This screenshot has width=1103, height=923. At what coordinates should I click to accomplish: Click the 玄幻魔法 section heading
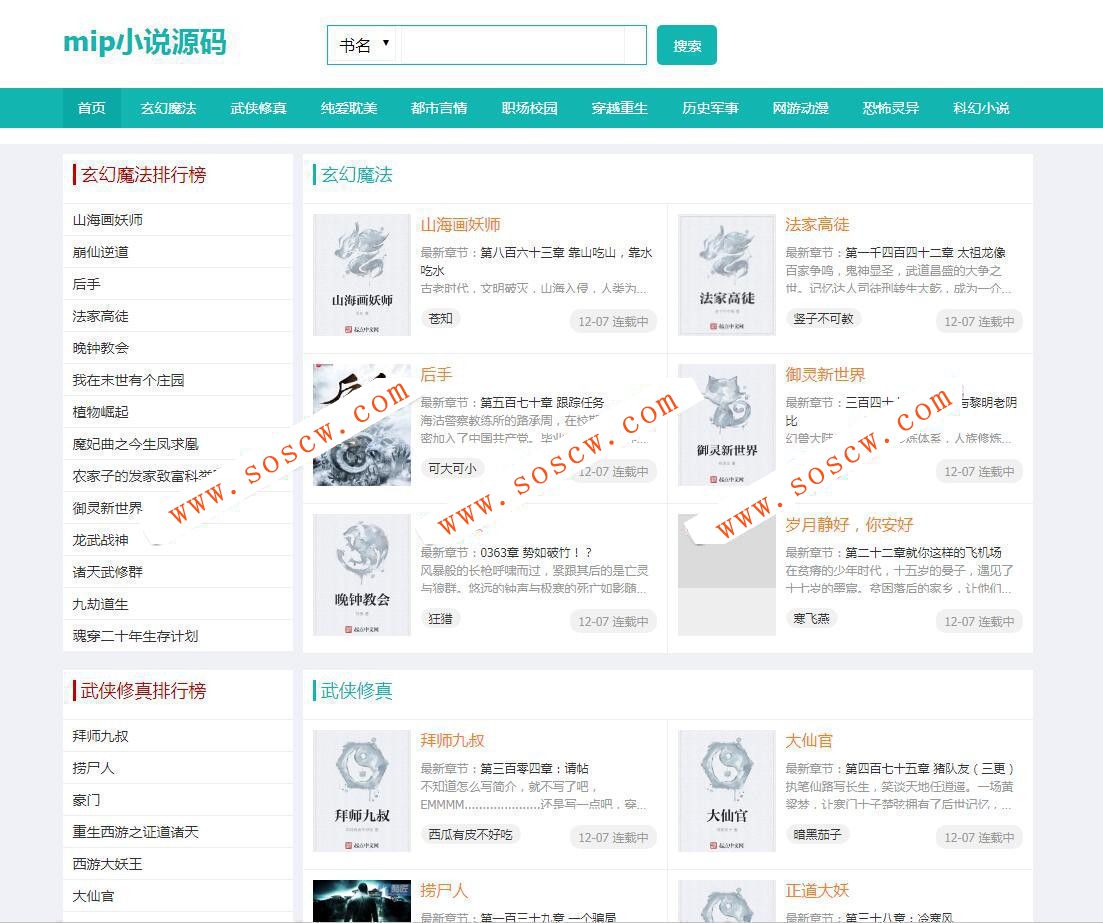357,175
